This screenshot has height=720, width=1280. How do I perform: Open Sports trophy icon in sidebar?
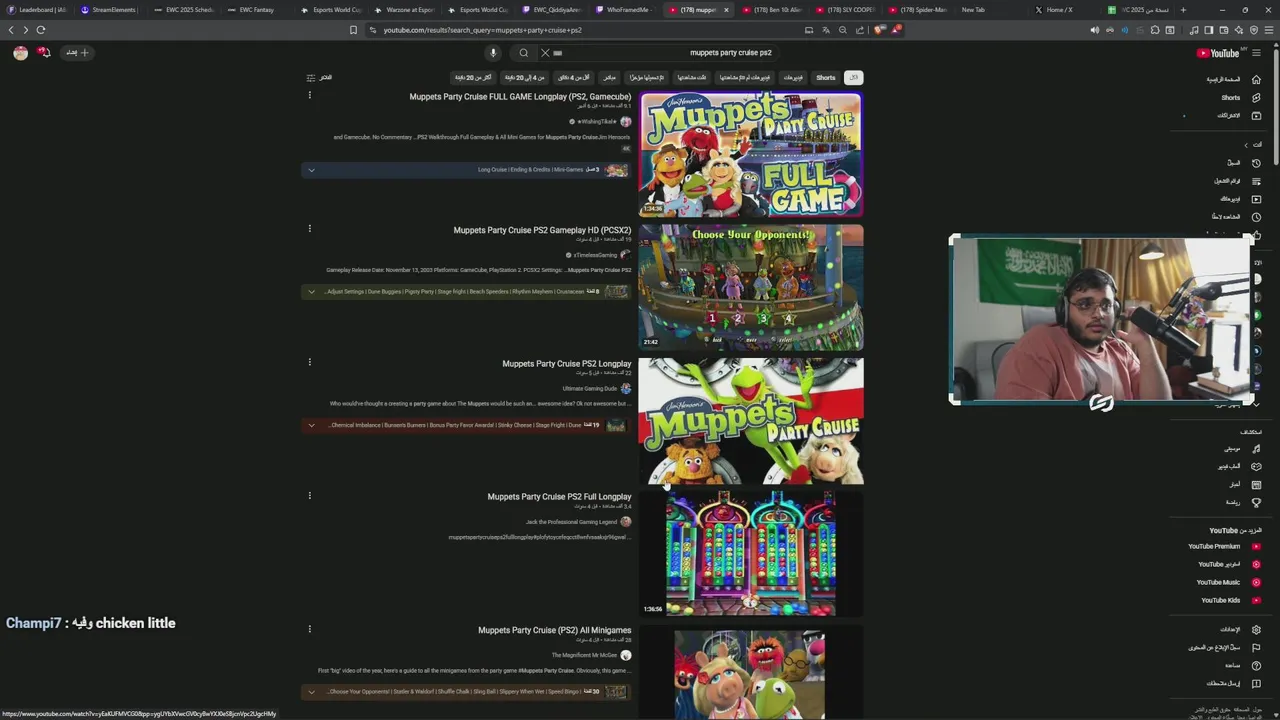tap(1256, 503)
